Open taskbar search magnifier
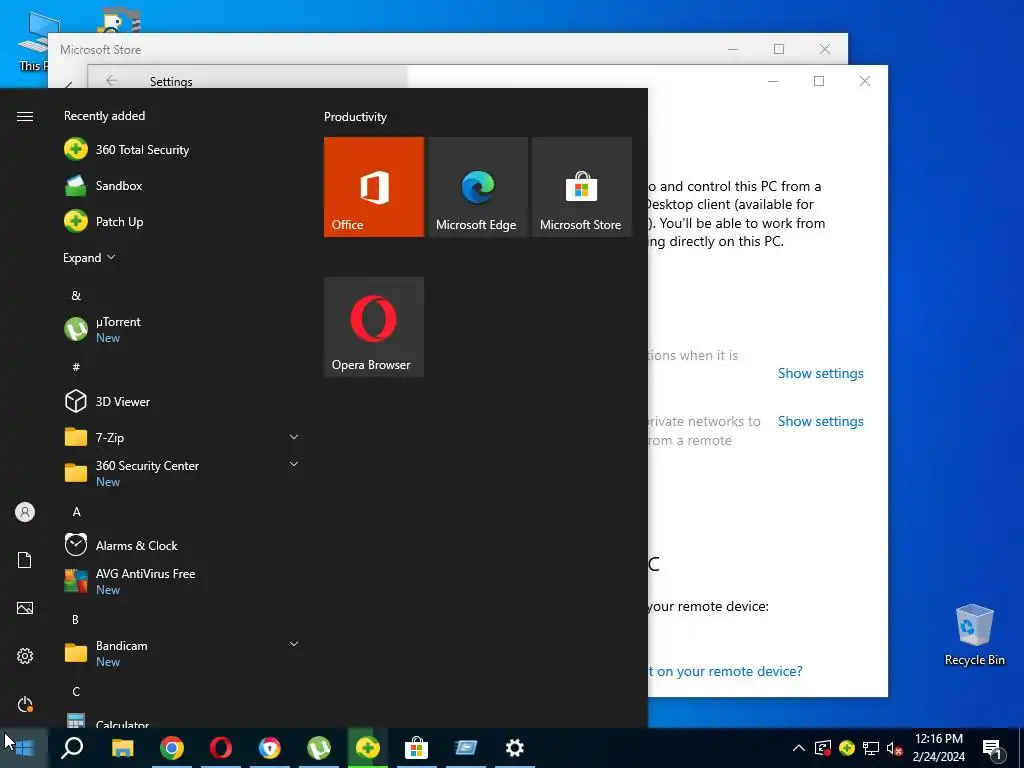The width and height of the screenshot is (1024, 768). coord(72,748)
